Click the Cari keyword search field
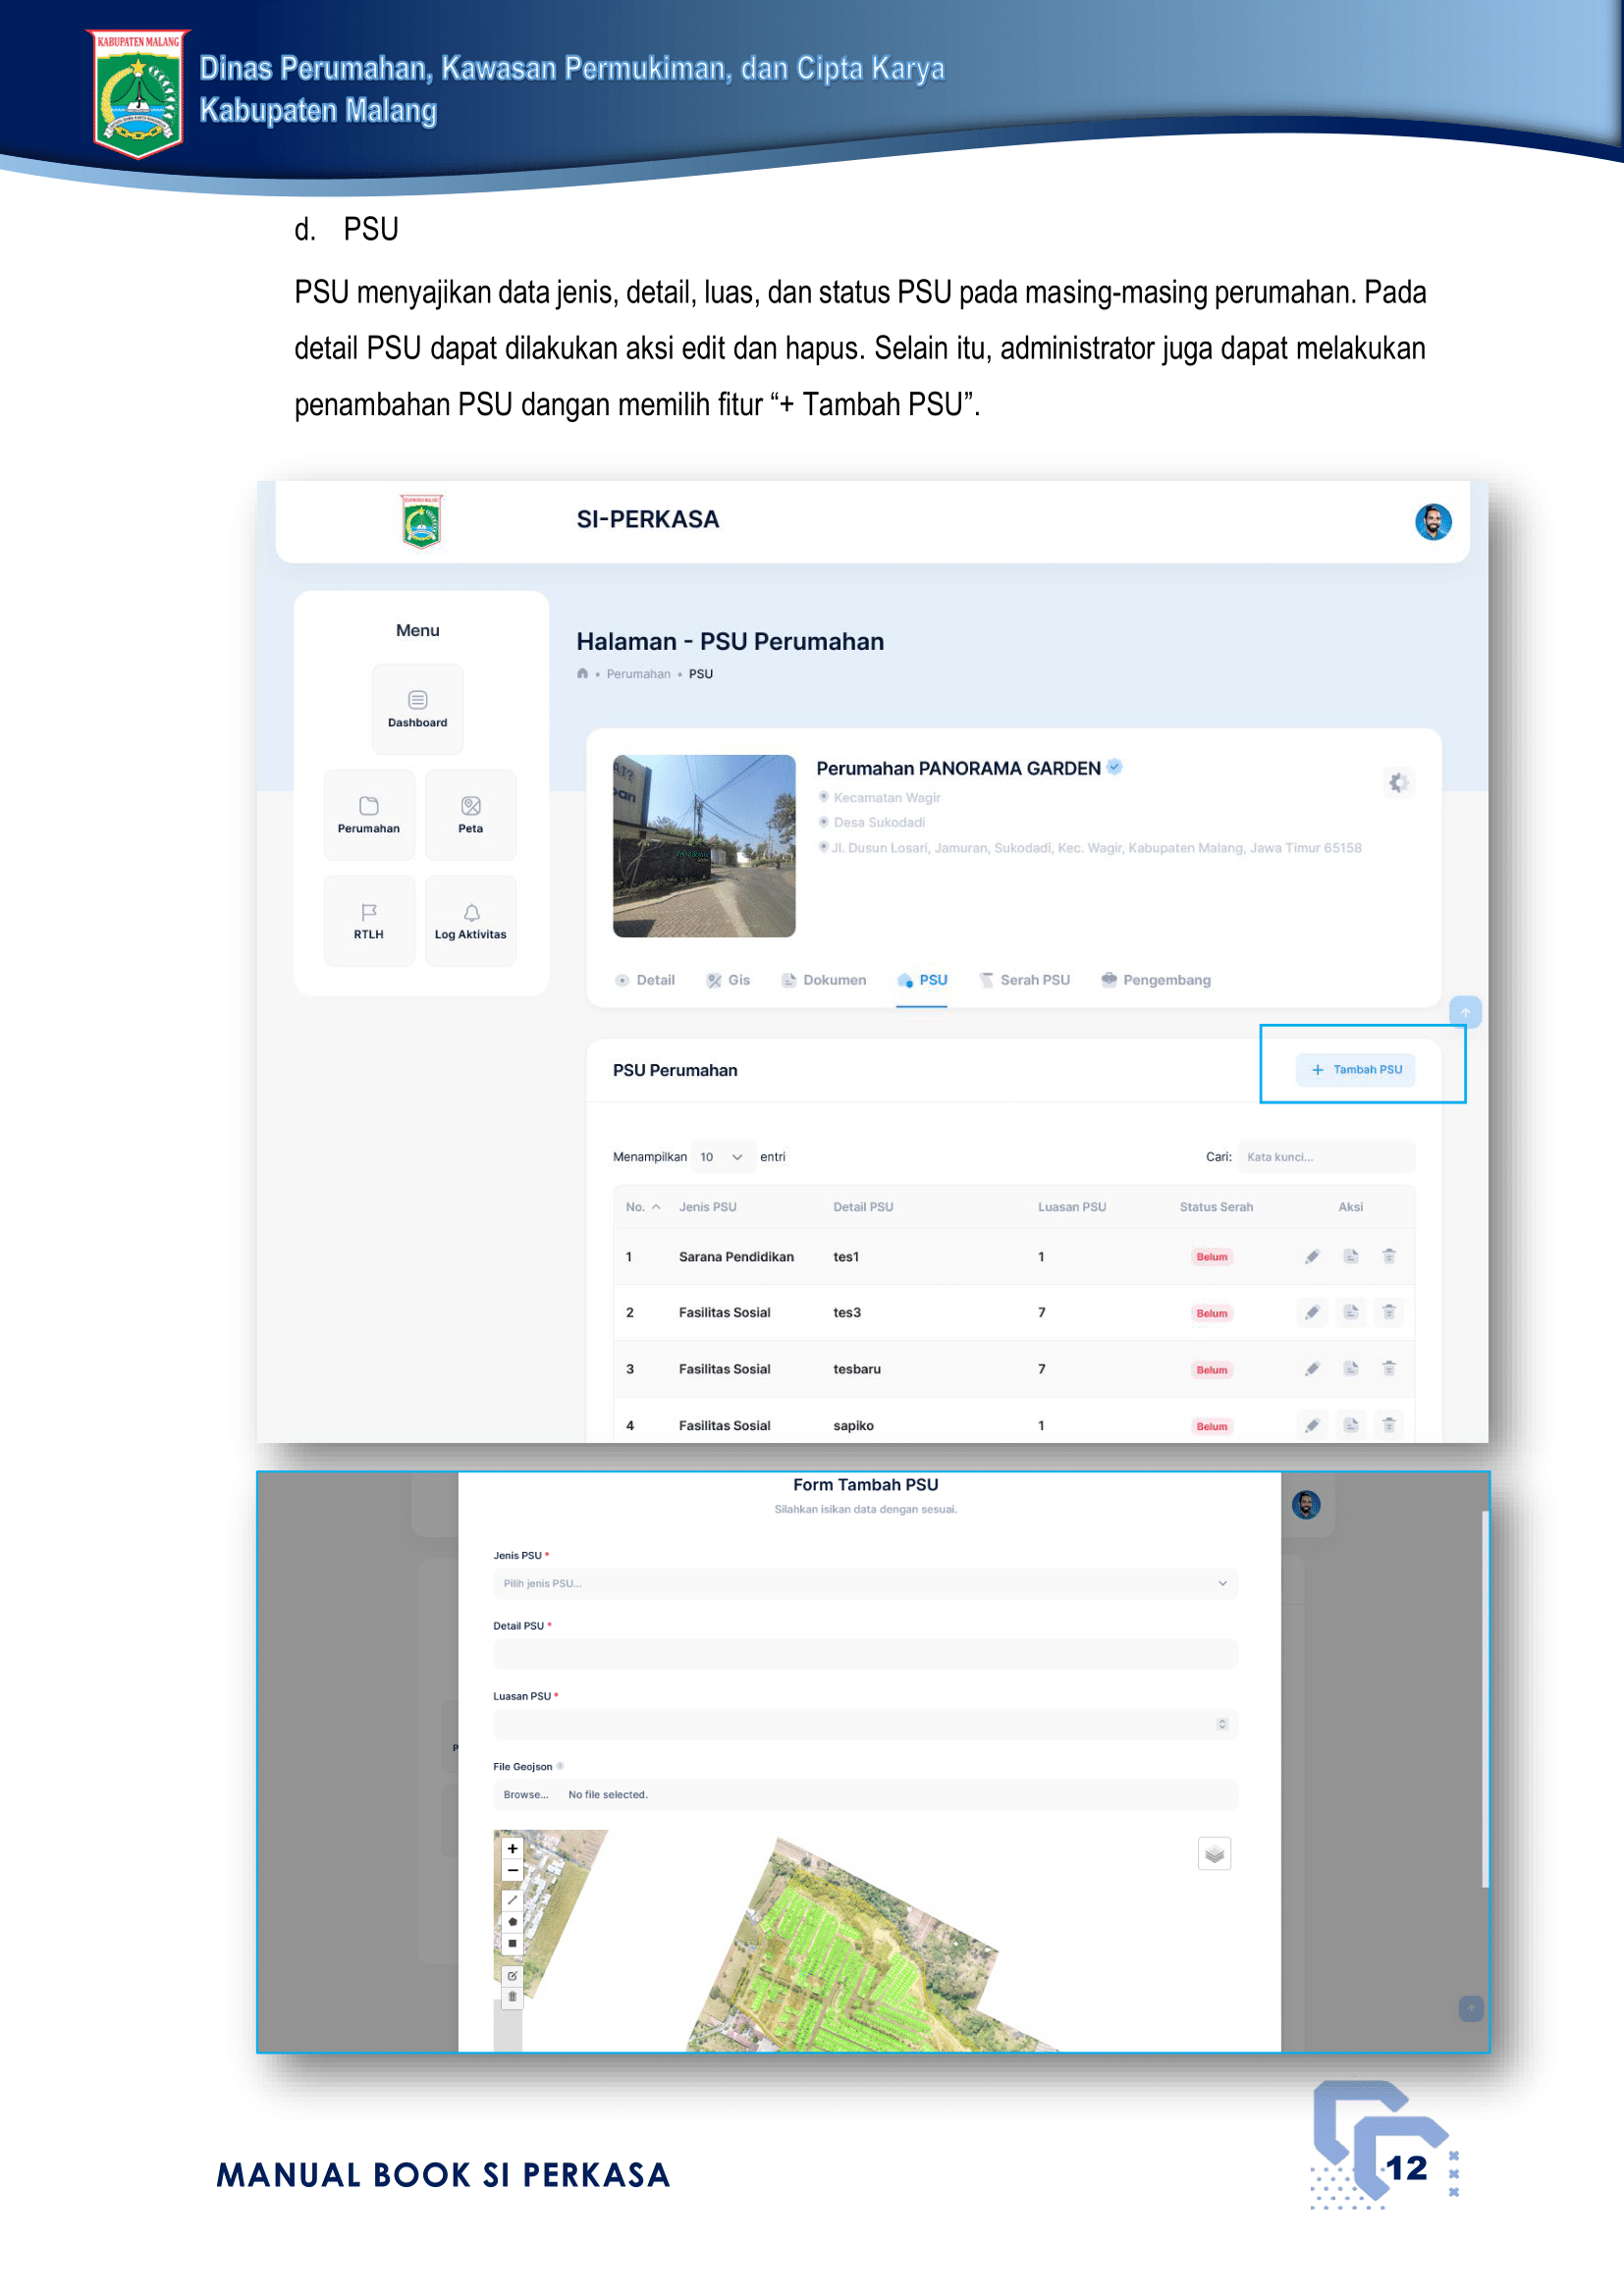Screen dimensions: 1624x2296 (1324, 1156)
